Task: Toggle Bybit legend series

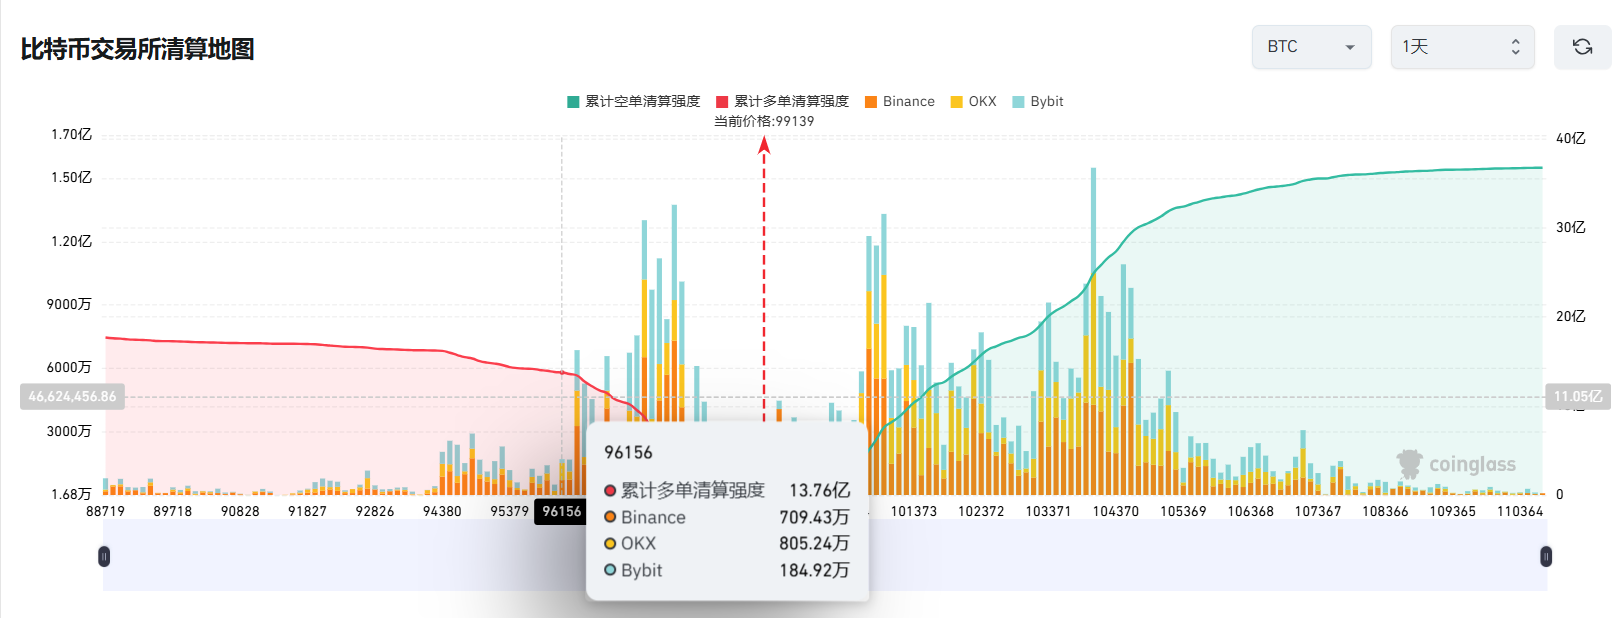Action: [1037, 101]
